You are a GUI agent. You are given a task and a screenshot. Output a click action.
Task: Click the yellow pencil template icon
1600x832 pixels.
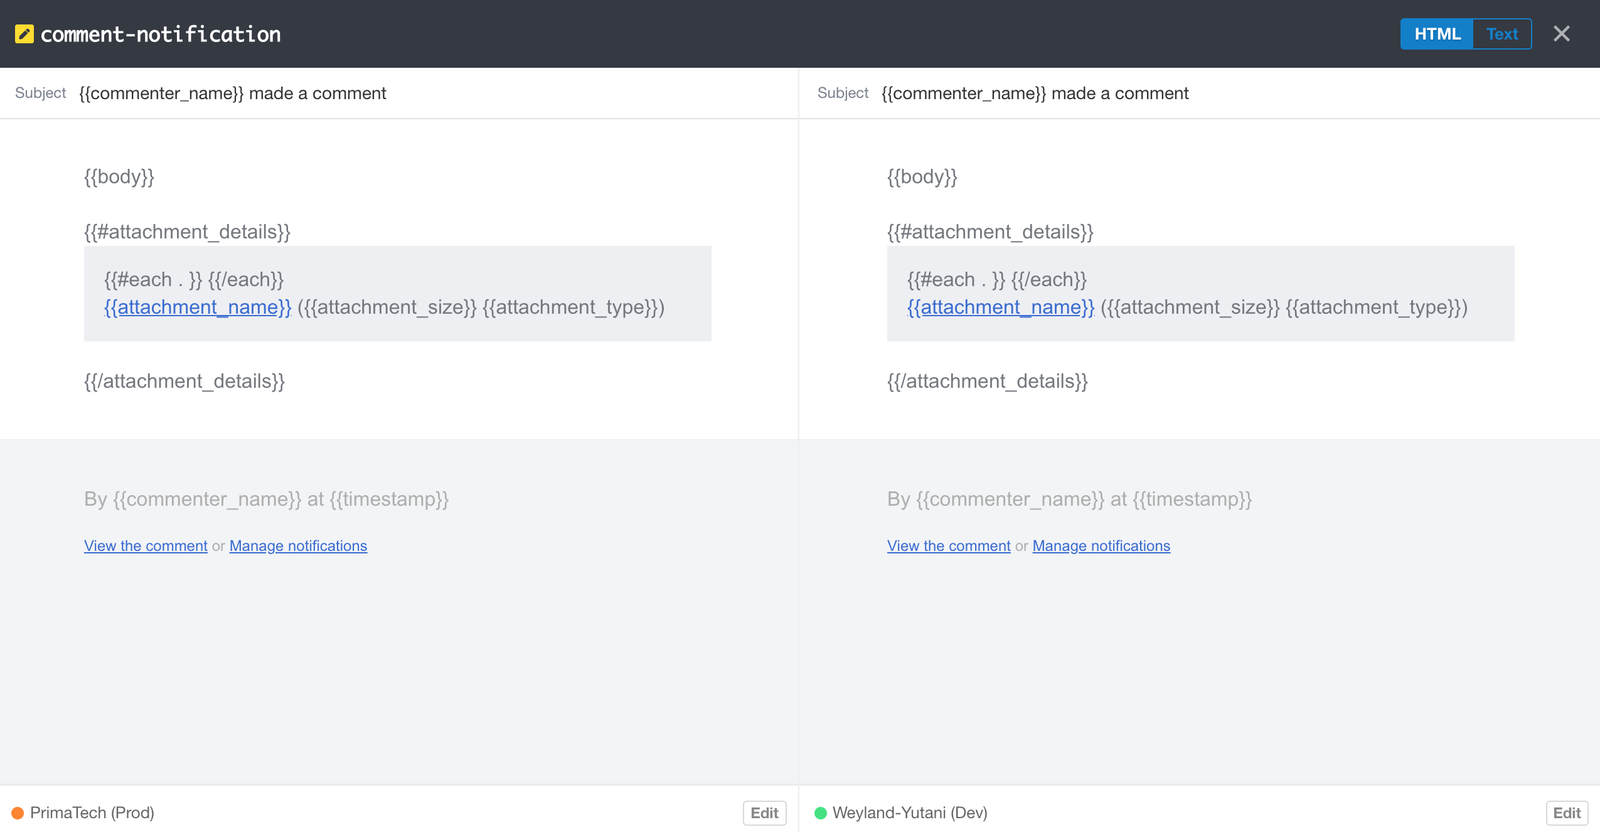point(24,34)
